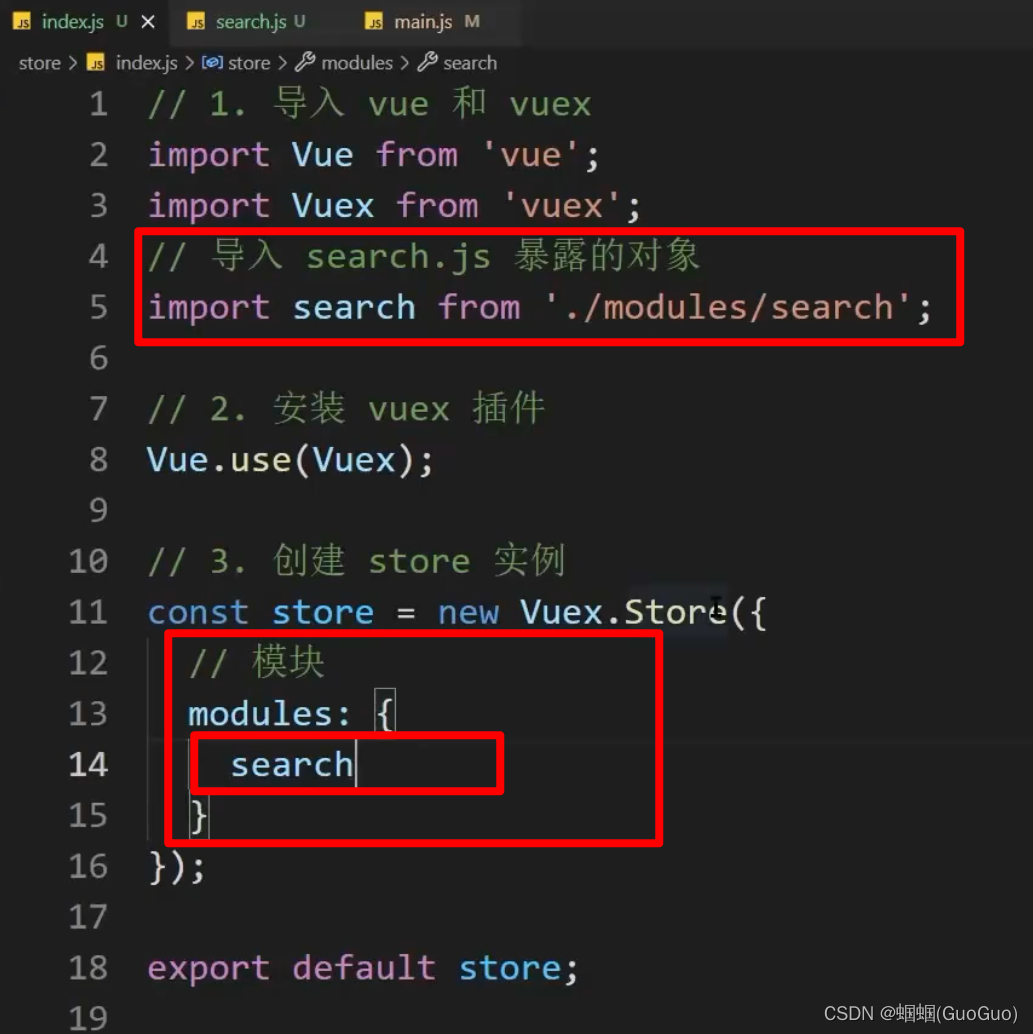Click 'store' on line 18
The image size is (1033, 1034).
coord(510,968)
